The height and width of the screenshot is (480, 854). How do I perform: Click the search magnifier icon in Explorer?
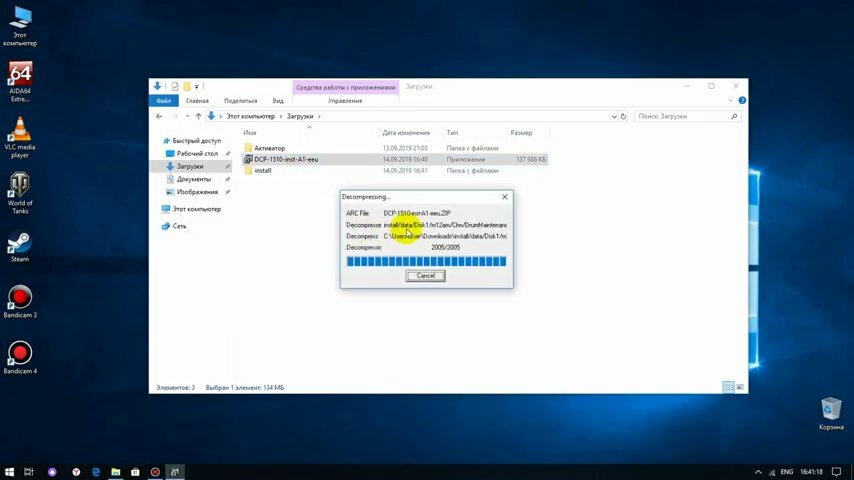pyautogui.click(x=734, y=116)
